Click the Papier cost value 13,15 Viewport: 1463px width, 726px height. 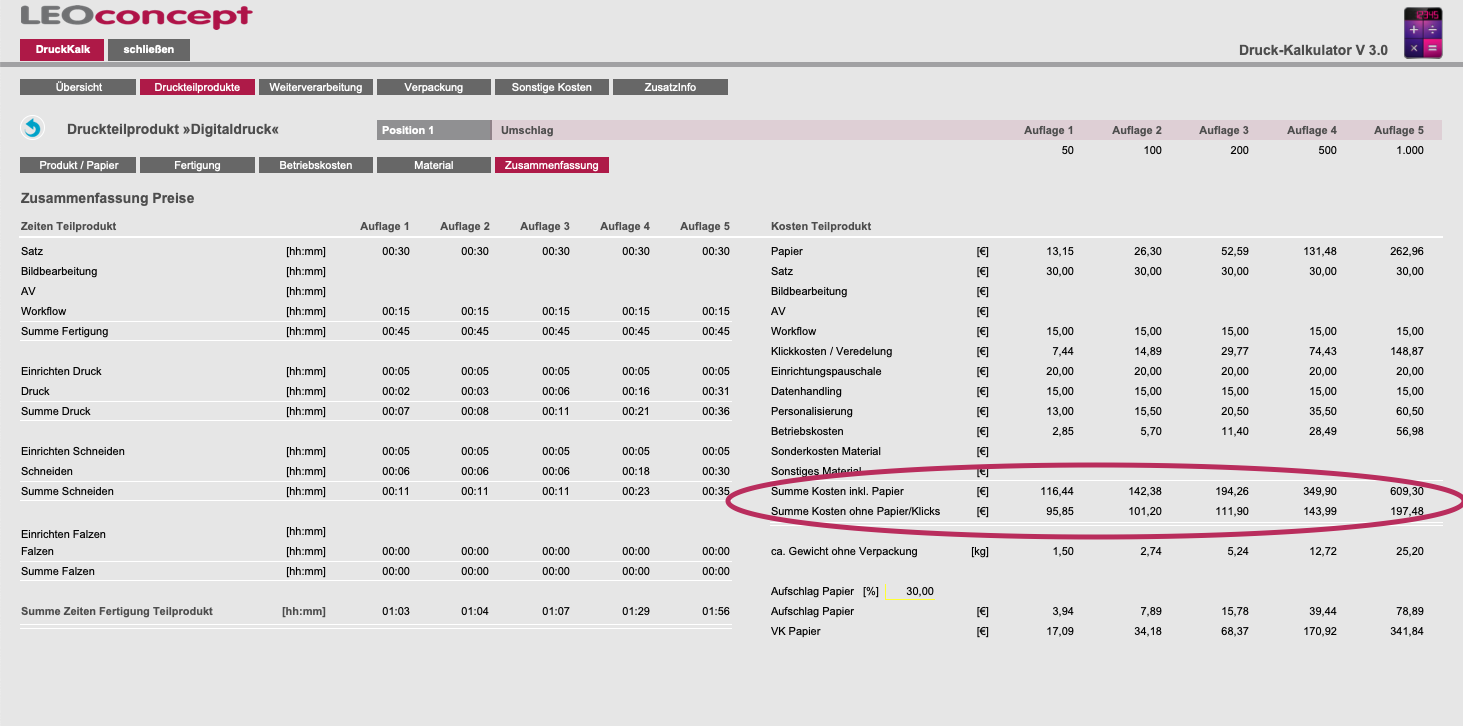tap(1059, 251)
